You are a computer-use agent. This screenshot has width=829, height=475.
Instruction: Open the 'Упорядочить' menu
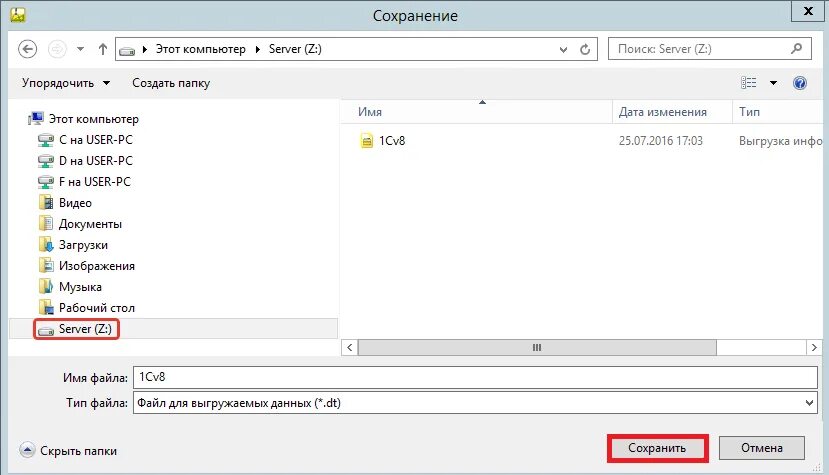tap(66, 83)
